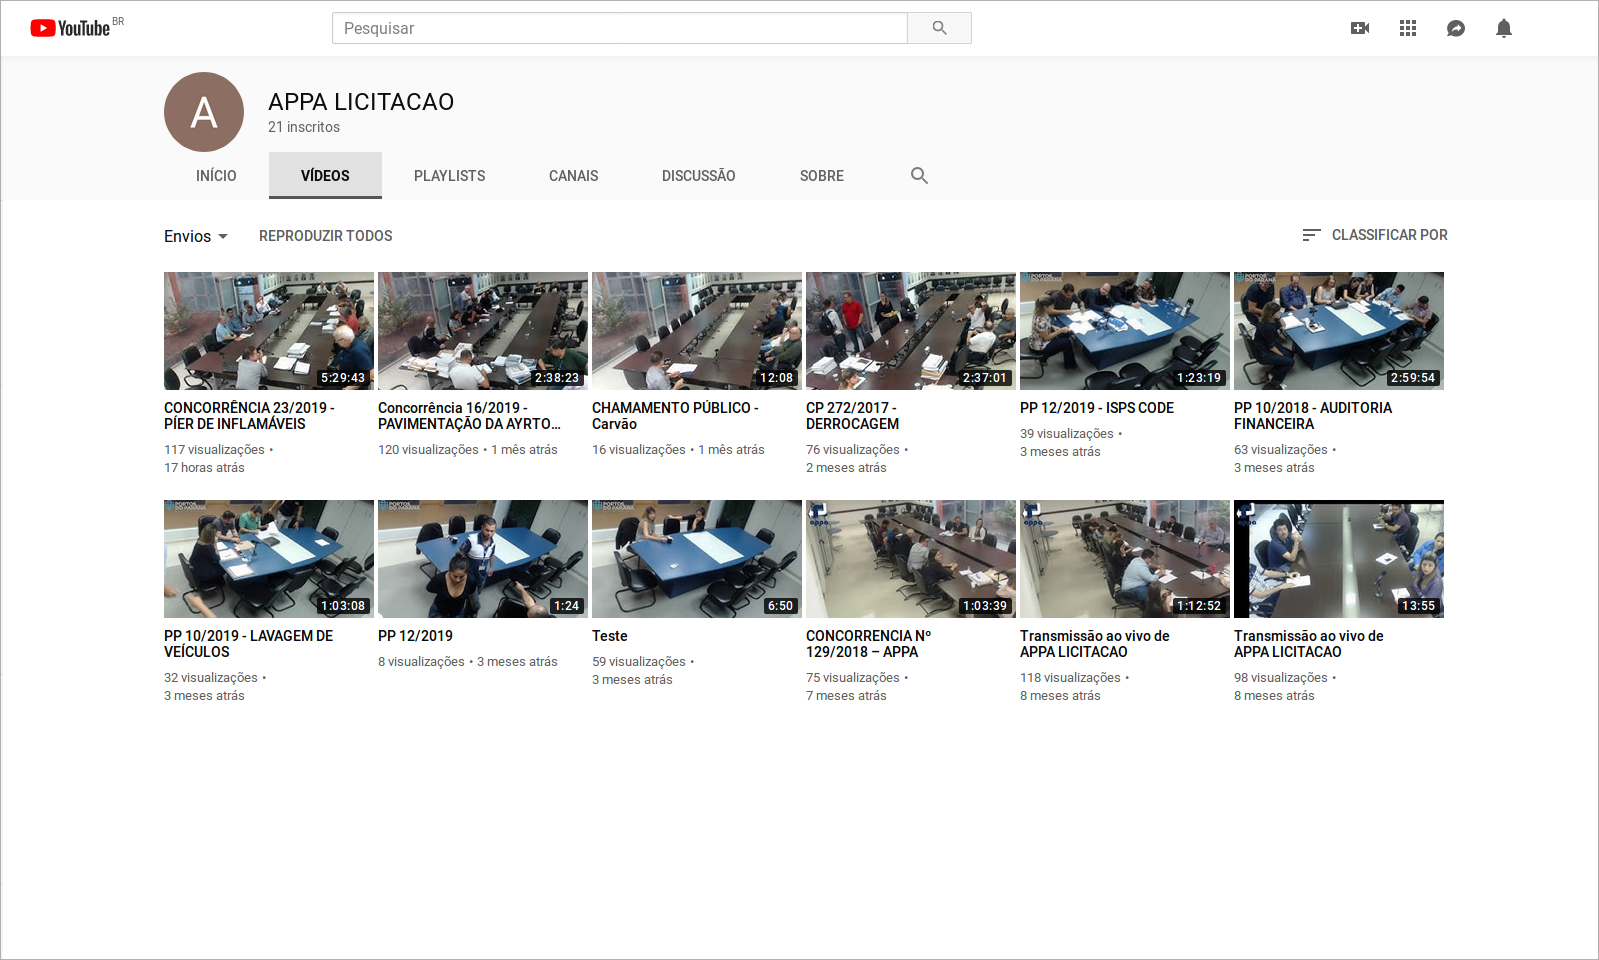Image resolution: width=1599 pixels, height=960 pixels.
Task: Click the YouTube logo to go home
Action: click(x=70, y=28)
